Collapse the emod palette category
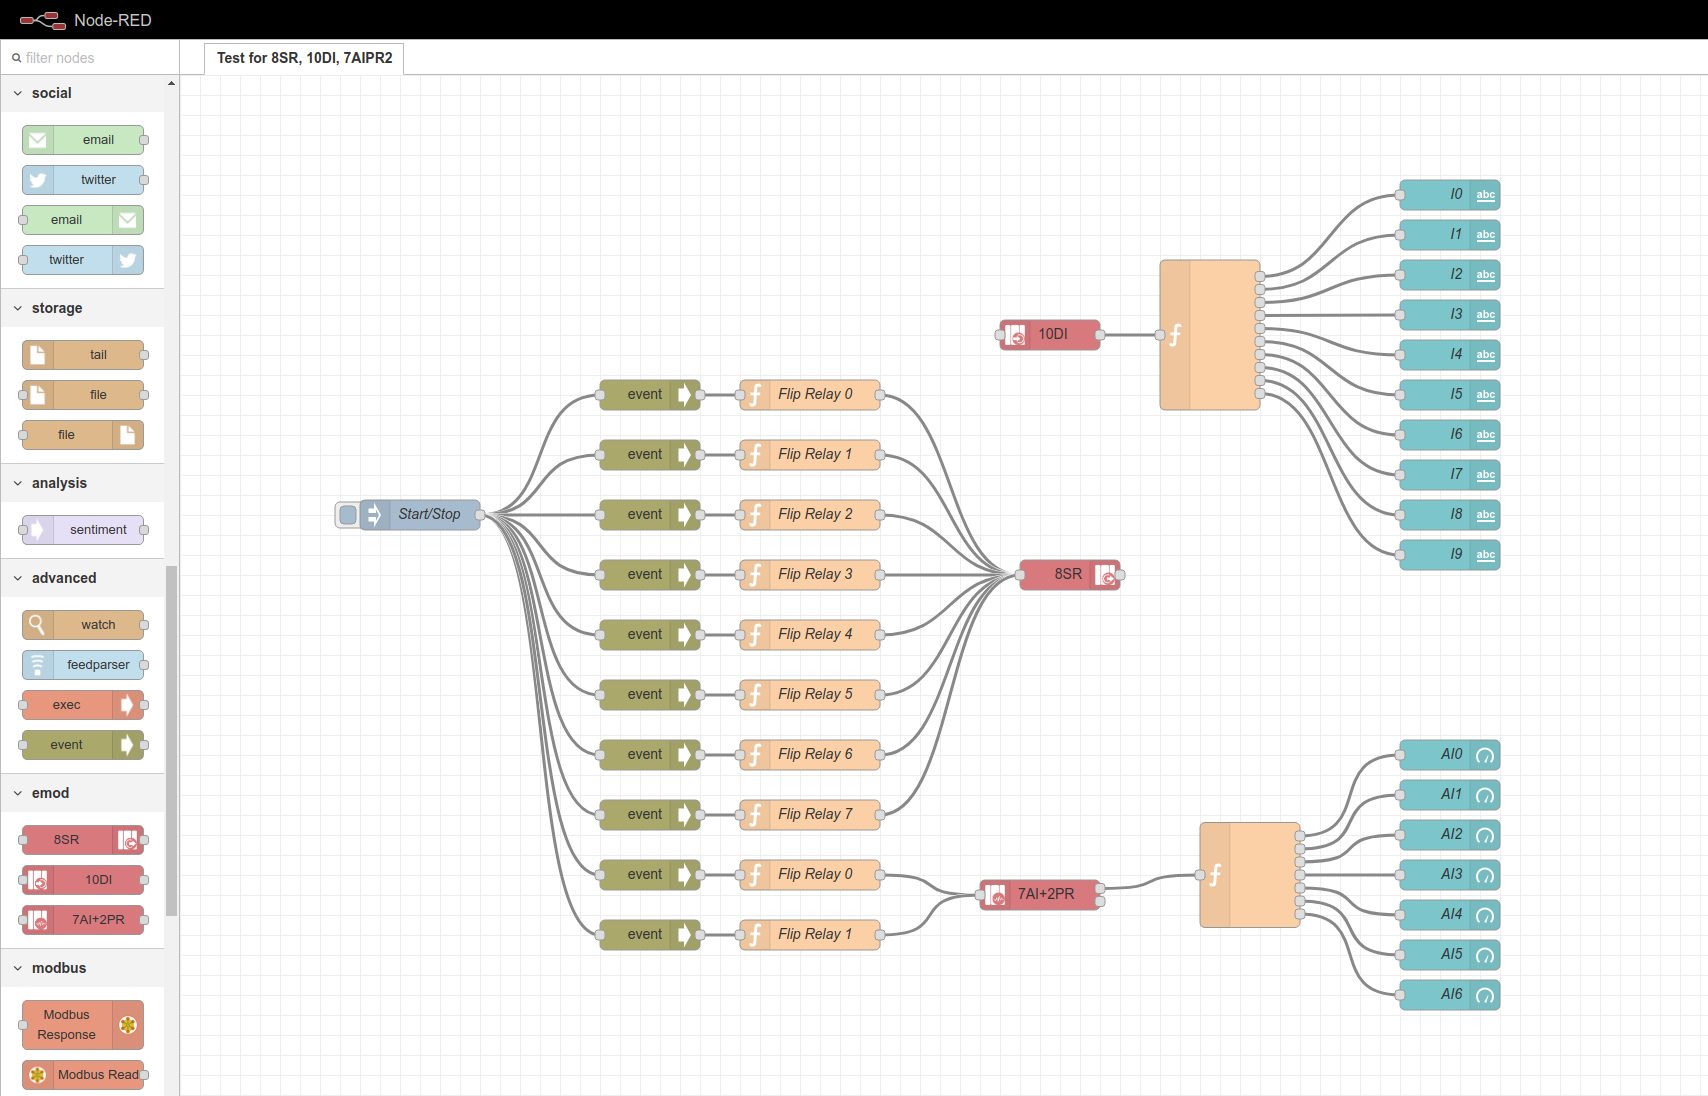The height and width of the screenshot is (1096, 1708). [82, 793]
